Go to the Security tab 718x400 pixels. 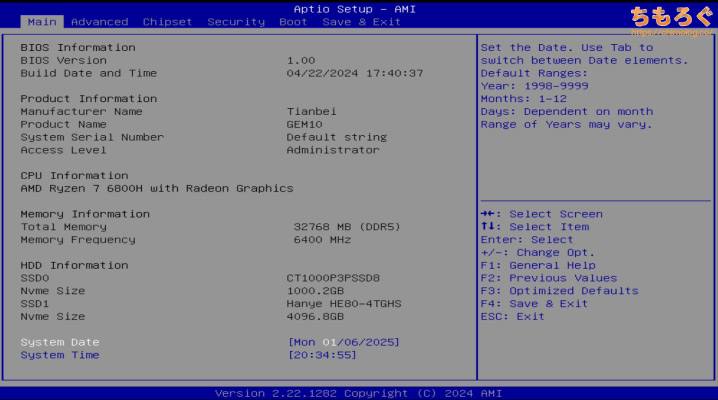236,22
